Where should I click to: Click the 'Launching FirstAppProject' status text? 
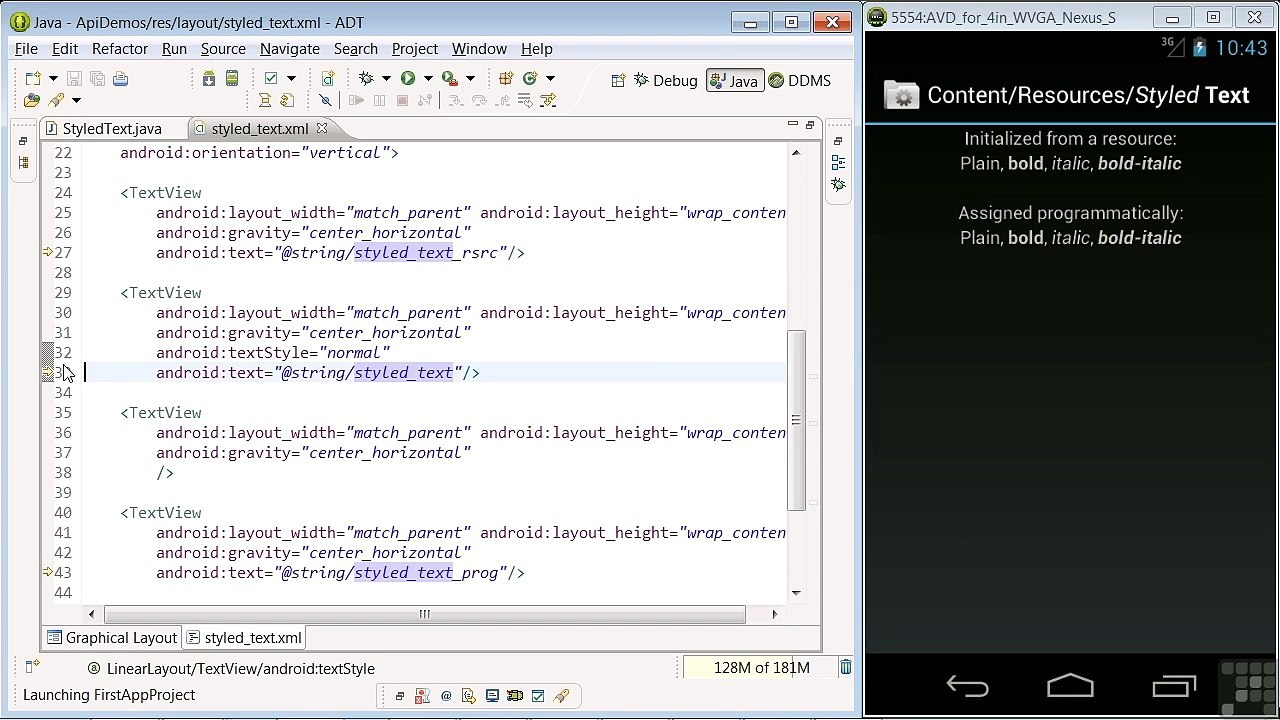(x=109, y=695)
